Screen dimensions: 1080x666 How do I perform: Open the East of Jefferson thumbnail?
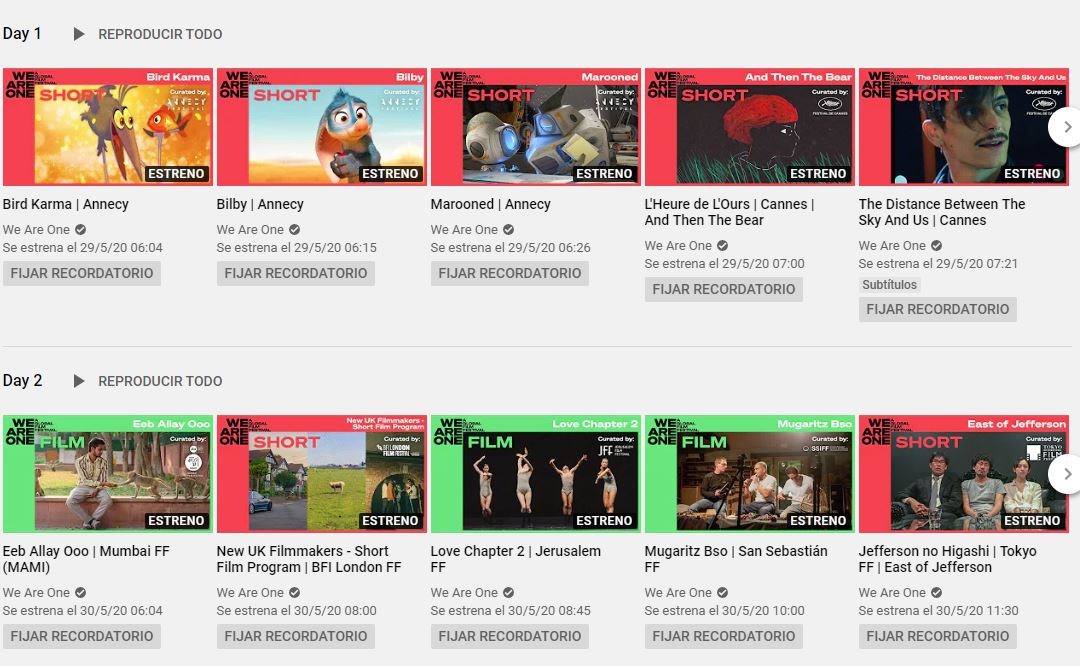[x=964, y=474]
